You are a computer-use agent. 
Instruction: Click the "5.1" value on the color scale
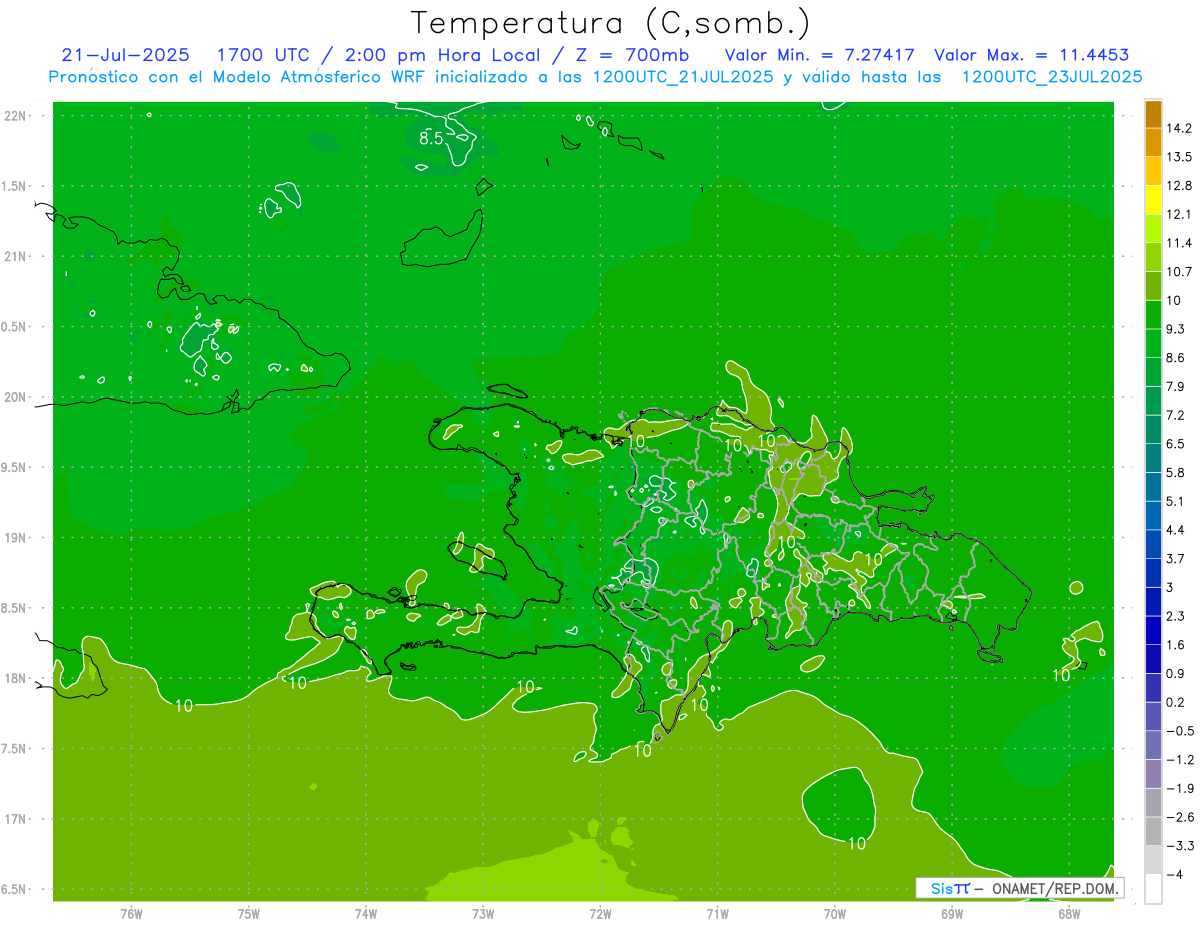[x=1175, y=501]
